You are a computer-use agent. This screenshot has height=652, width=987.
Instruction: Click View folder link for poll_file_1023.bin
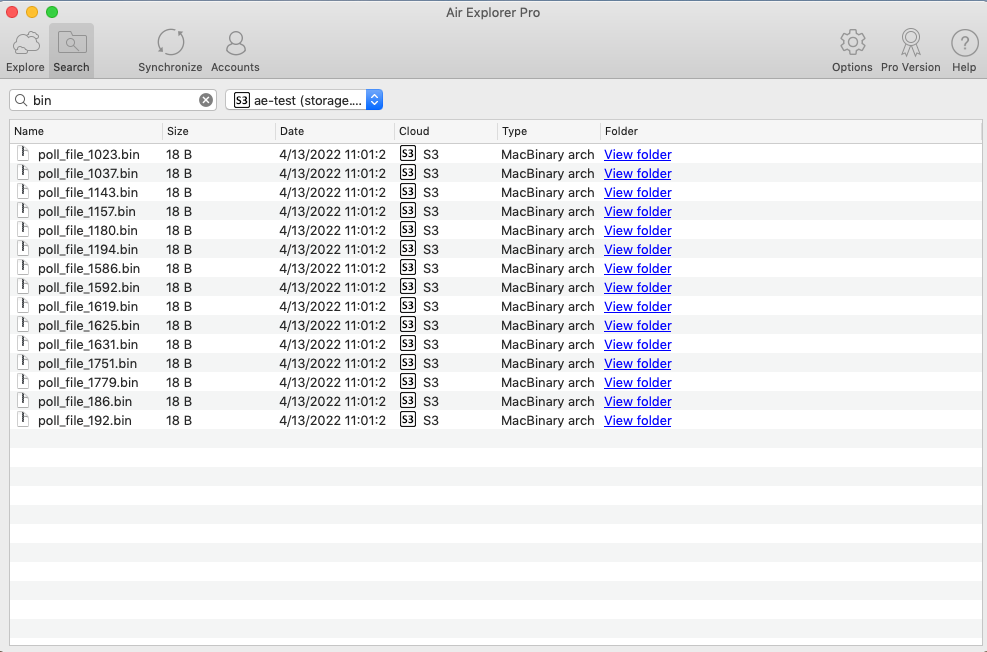(638, 154)
